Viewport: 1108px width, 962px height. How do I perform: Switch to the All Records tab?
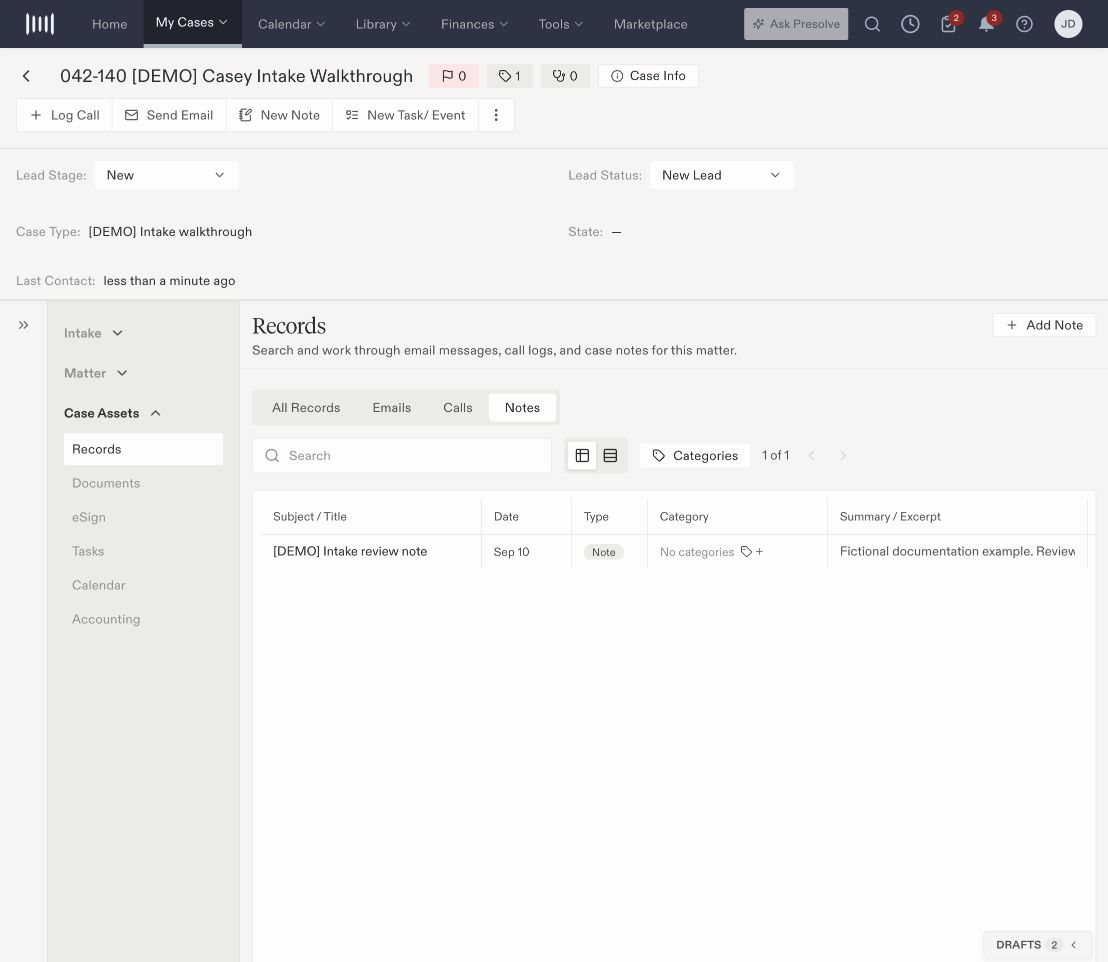[x=306, y=408]
